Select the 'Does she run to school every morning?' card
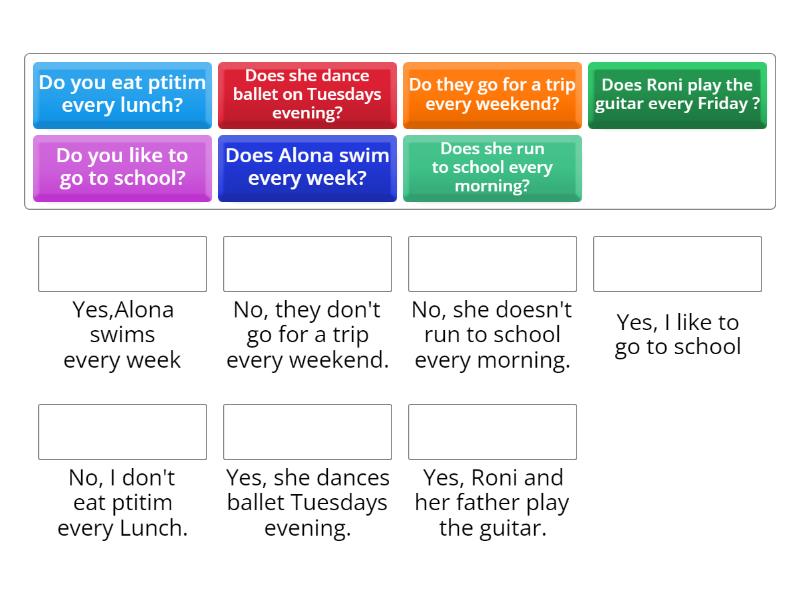The image size is (800, 600). coord(492,168)
